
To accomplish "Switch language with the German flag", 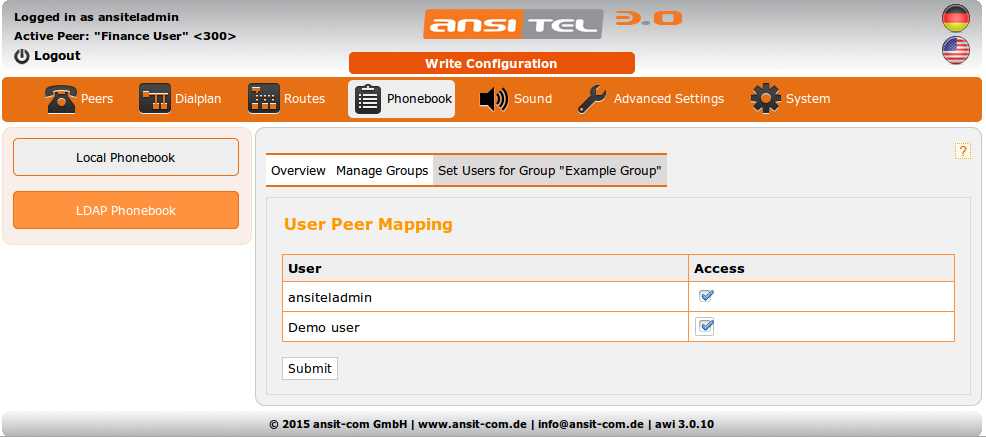I will (956, 18).
